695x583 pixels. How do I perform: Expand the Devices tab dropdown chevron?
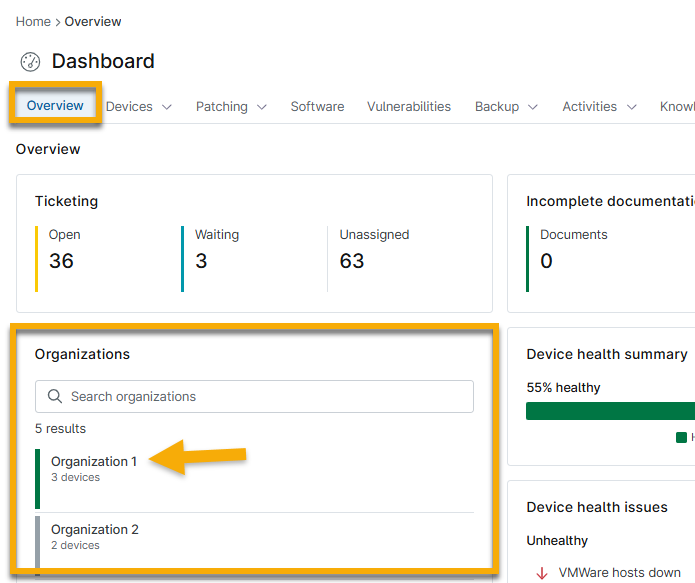167,107
